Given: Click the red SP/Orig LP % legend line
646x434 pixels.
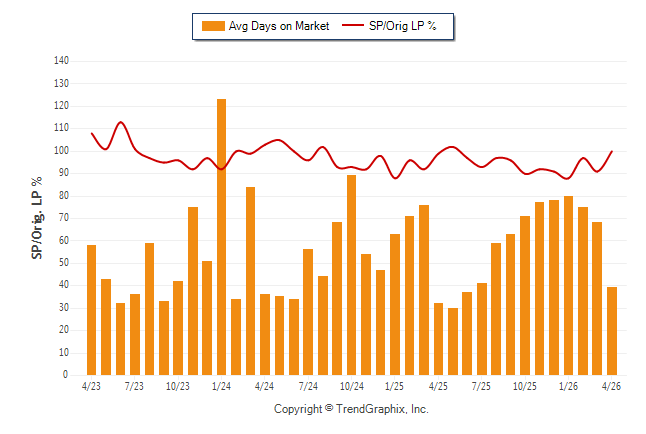Looking at the screenshot, I should point(353,26).
